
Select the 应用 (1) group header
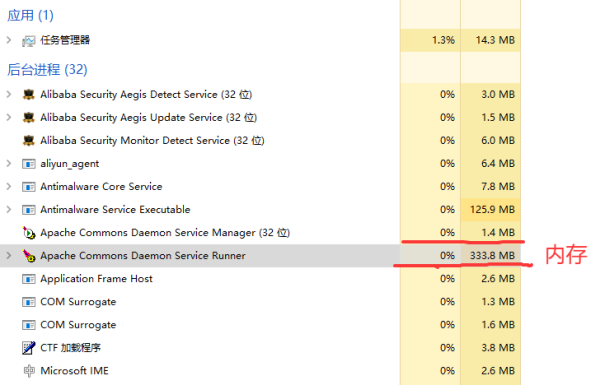click(x=30, y=15)
